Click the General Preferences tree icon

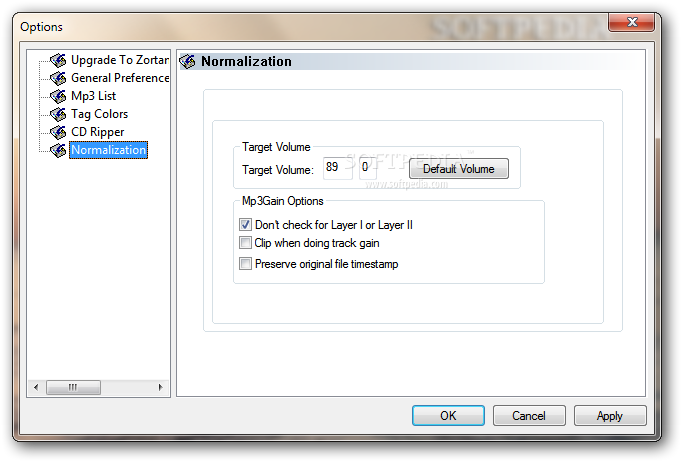click(x=58, y=78)
